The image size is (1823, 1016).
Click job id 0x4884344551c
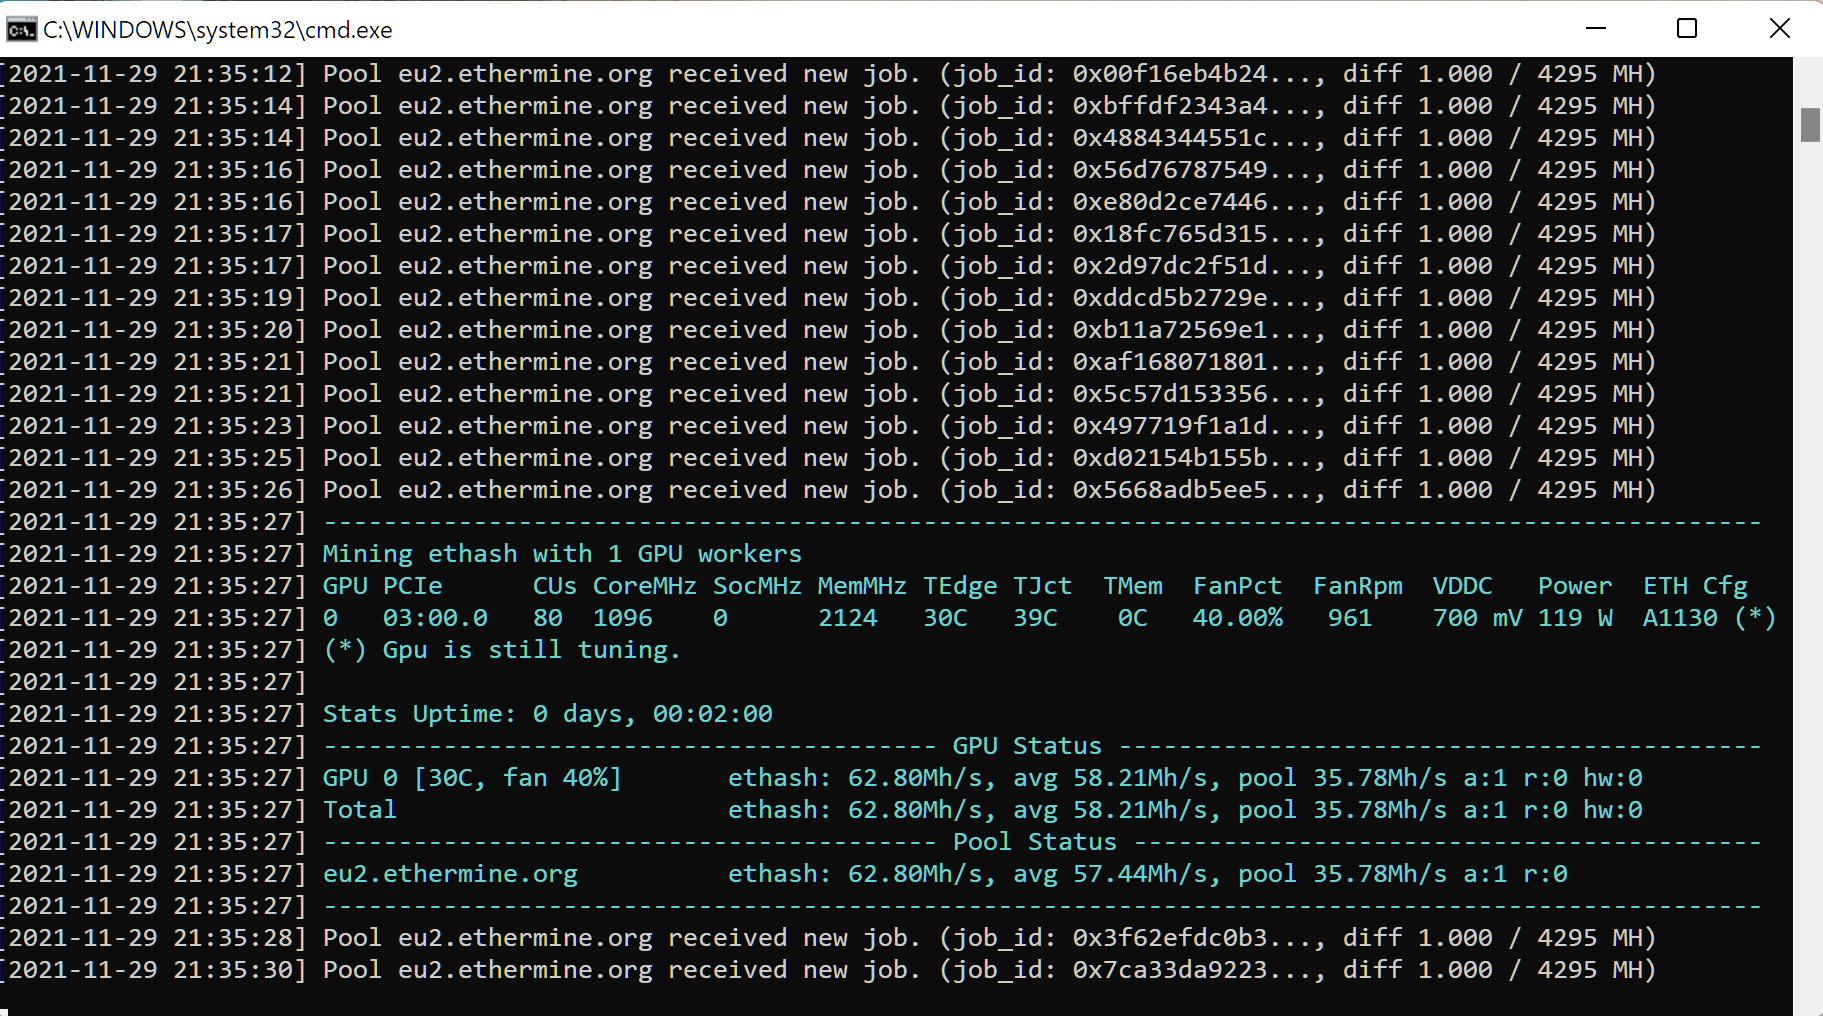click(1170, 138)
